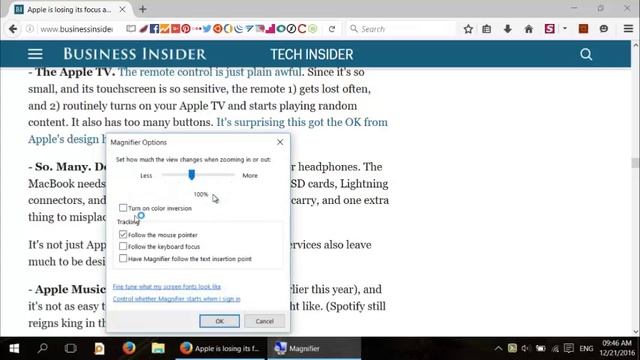Expand the dropdown arrow beside the S extension
This screenshot has height=360, width=640.
[565, 29]
